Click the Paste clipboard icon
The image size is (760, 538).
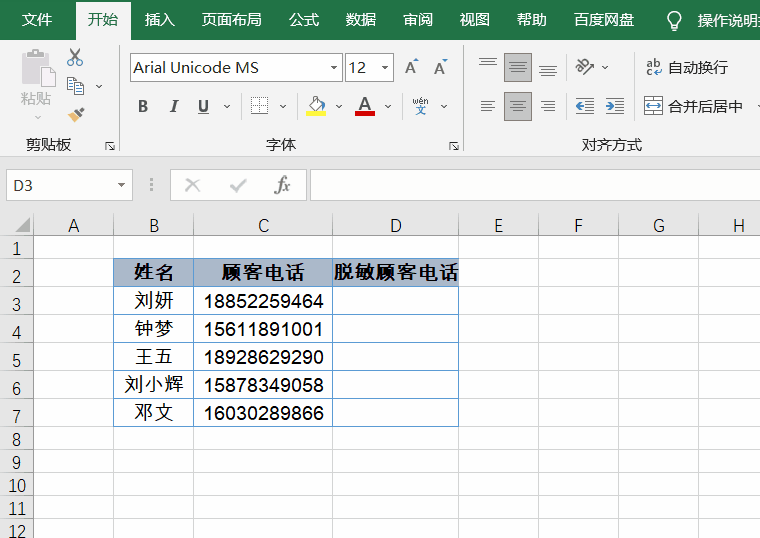click(37, 68)
